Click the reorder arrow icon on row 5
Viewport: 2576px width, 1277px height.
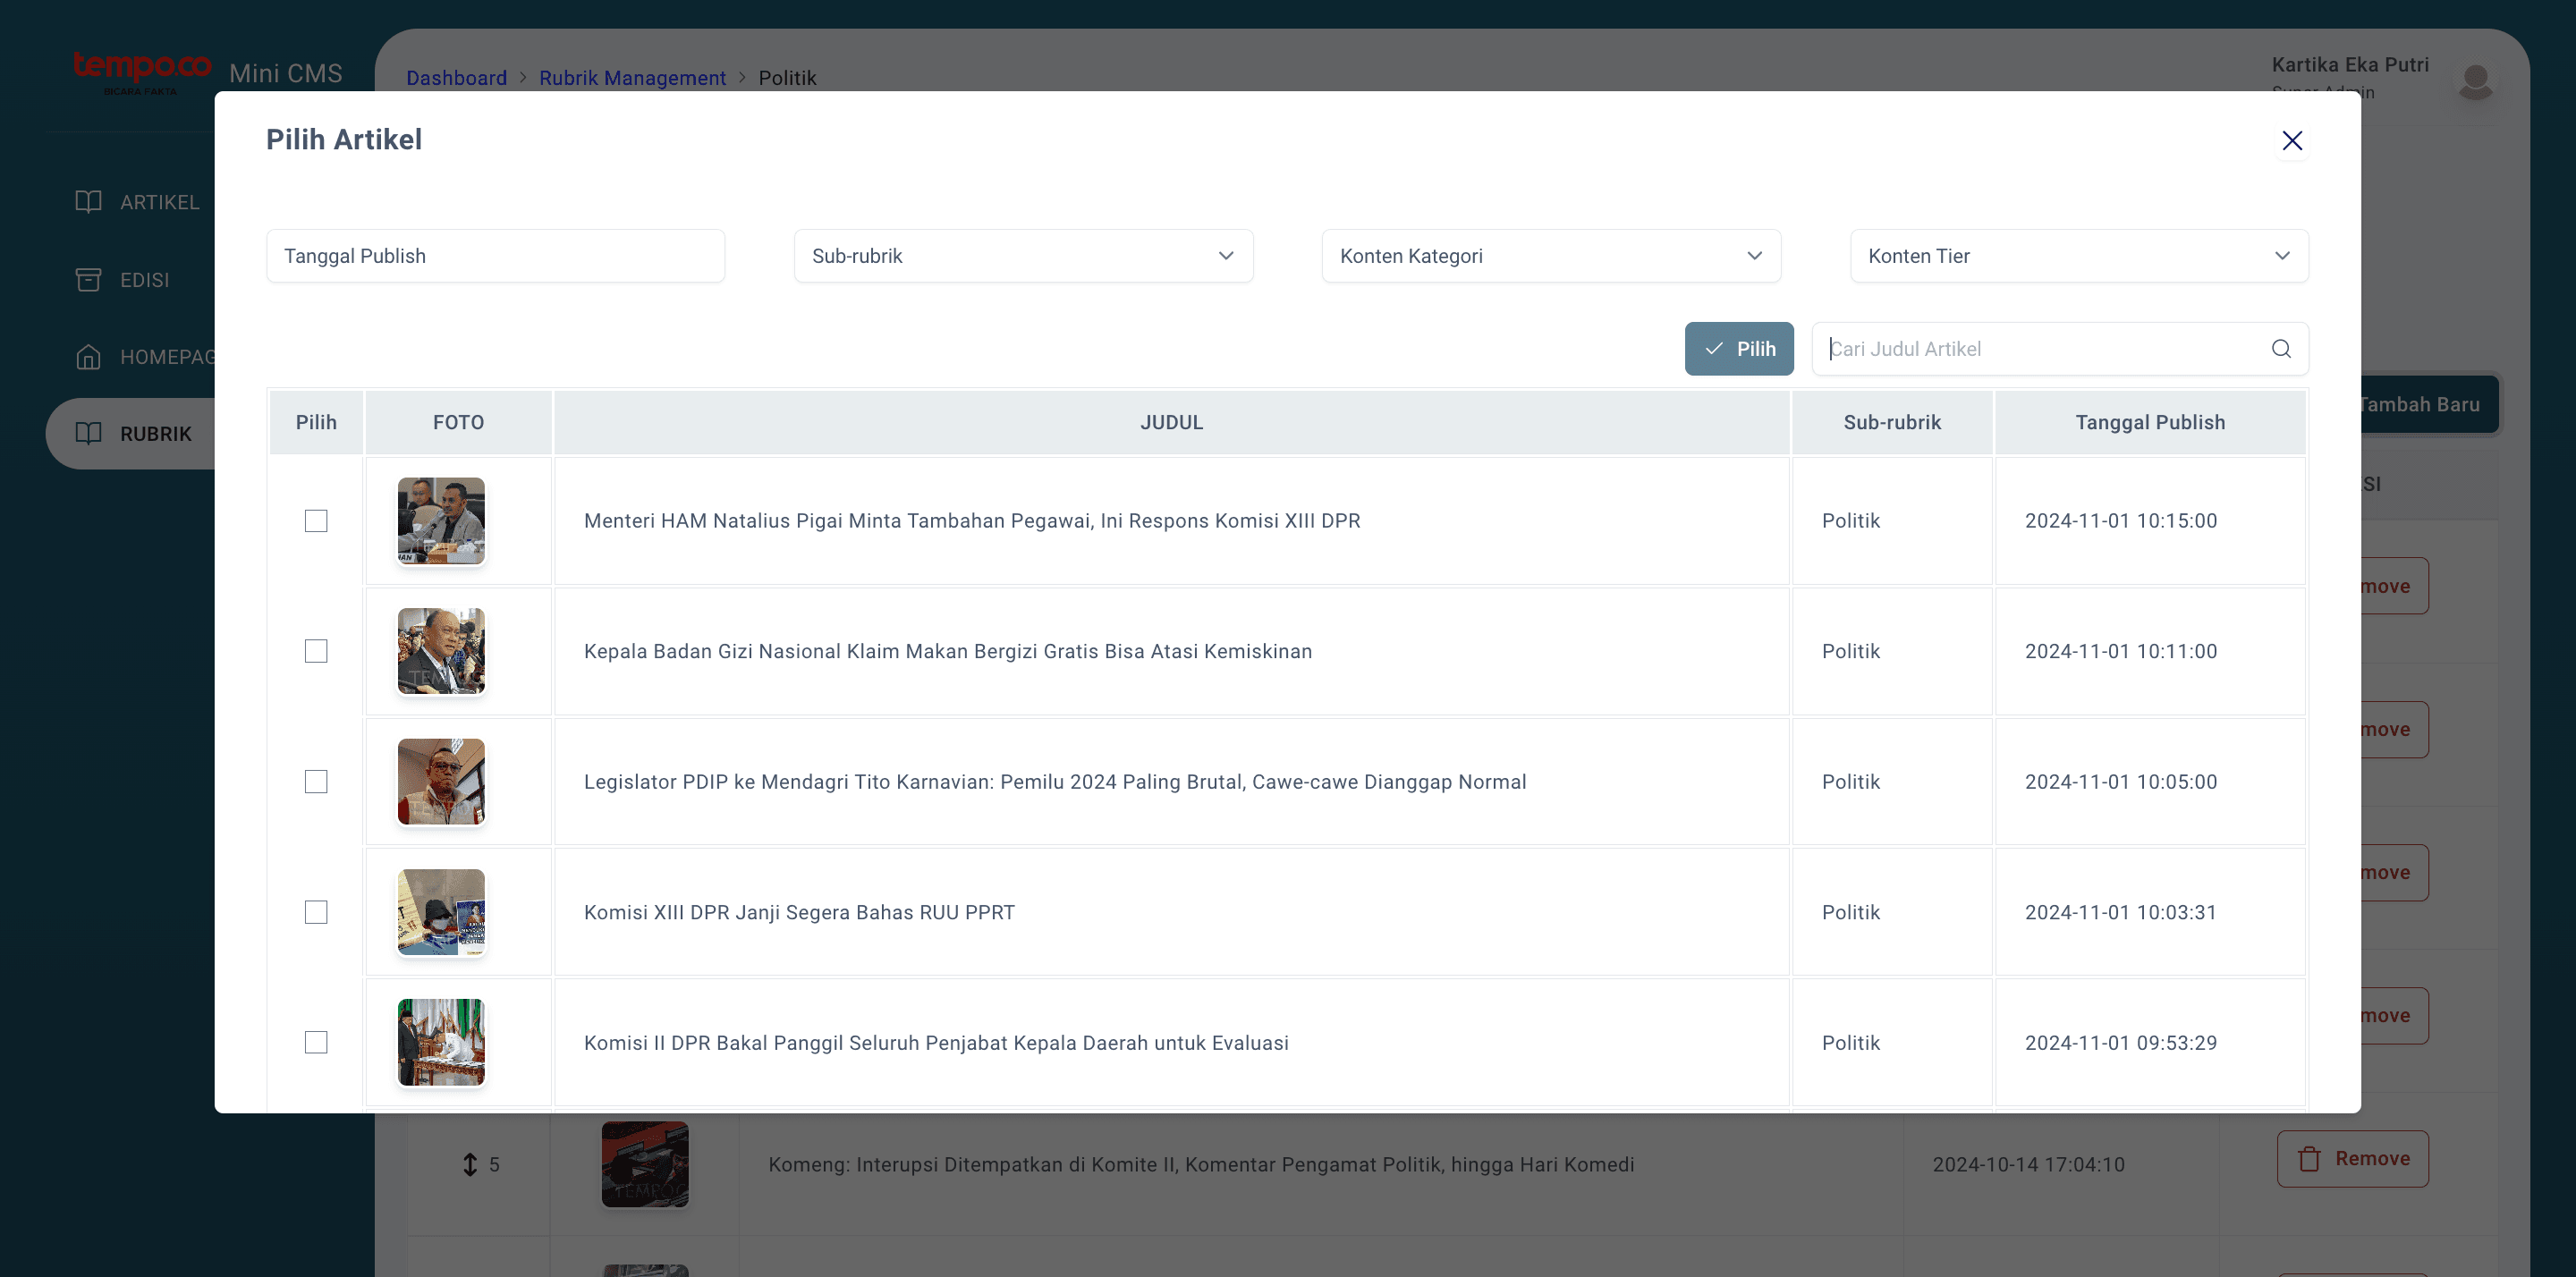(470, 1165)
